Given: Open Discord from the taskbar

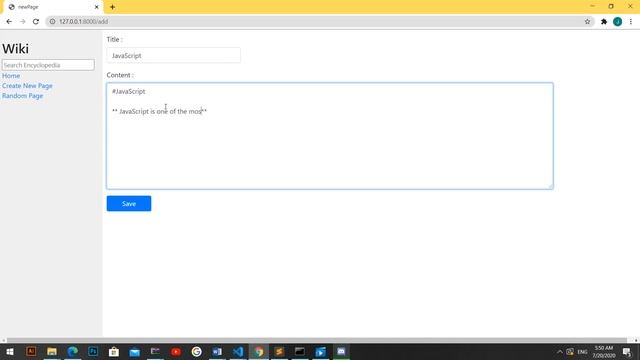Looking at the screenshot, I should click(341, 351).
